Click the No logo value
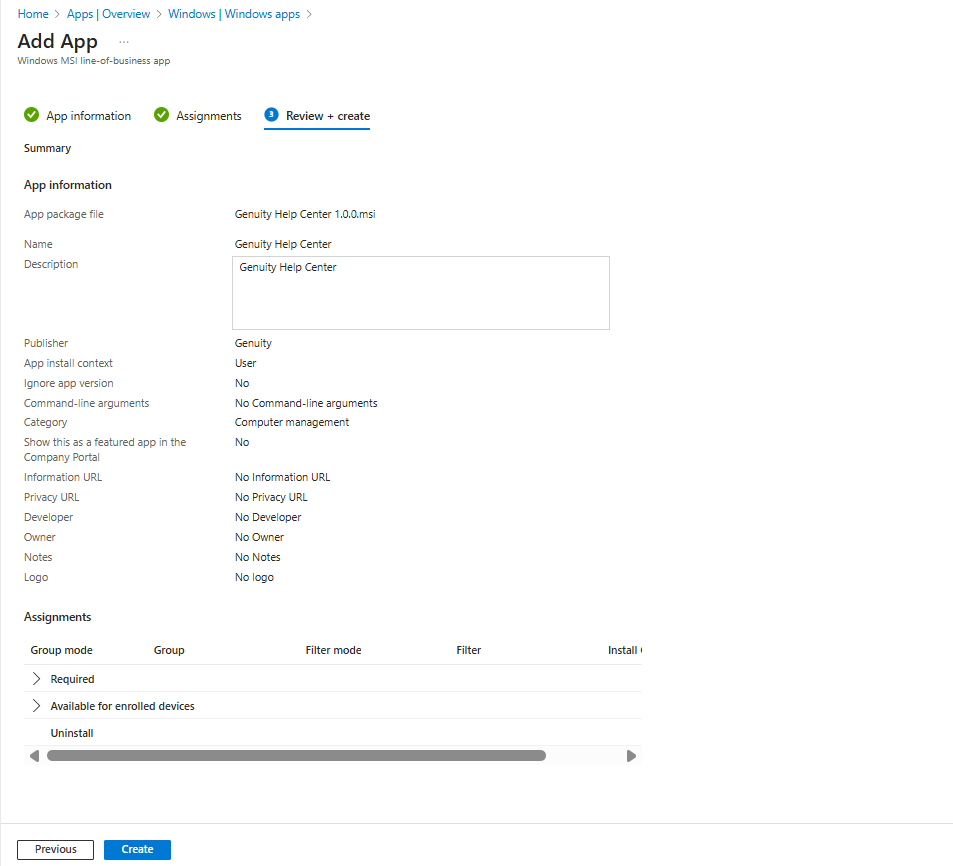This screenshot has height=866, width=953. [254, 577]
